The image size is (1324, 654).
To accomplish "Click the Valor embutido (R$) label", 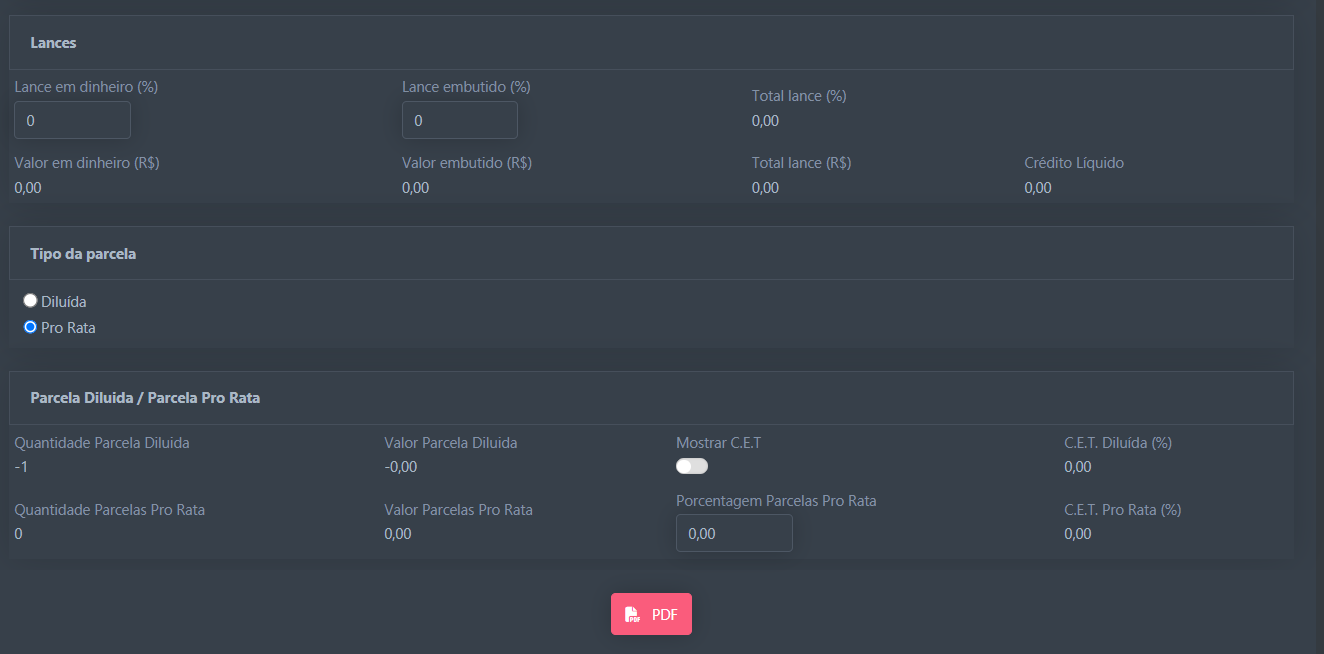I will click(467, 162).
